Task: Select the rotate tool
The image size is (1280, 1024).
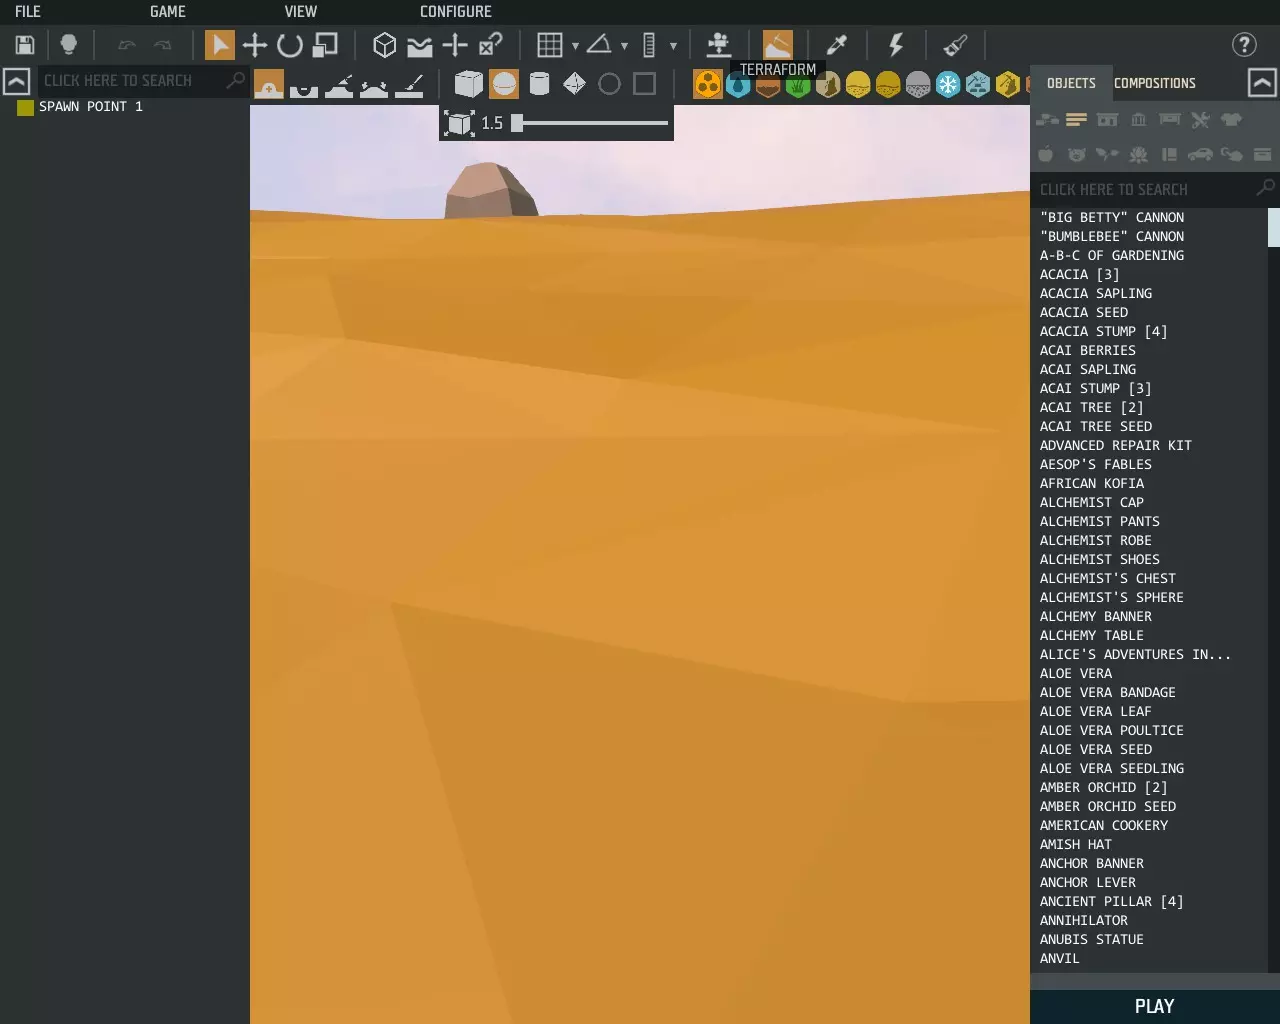Action: click(290, 45)
